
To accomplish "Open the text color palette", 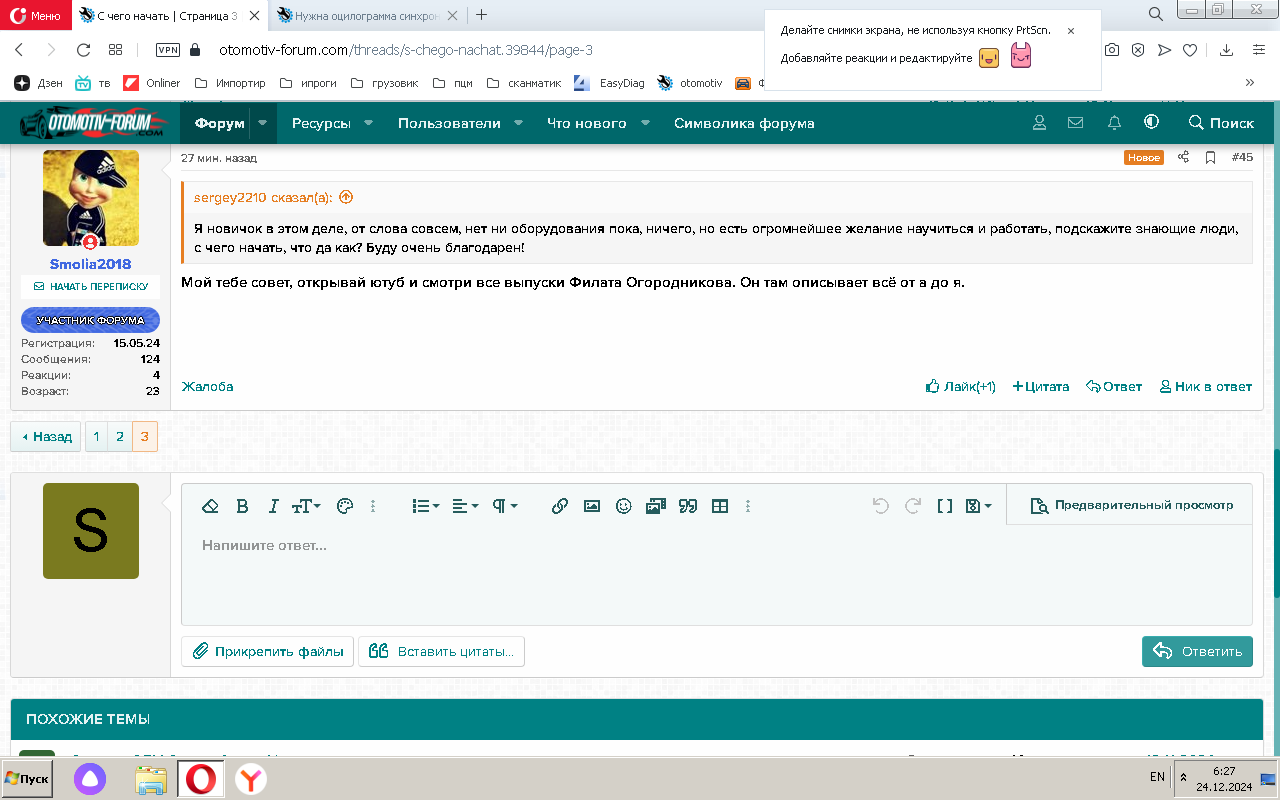I will (x=345, y=507).
